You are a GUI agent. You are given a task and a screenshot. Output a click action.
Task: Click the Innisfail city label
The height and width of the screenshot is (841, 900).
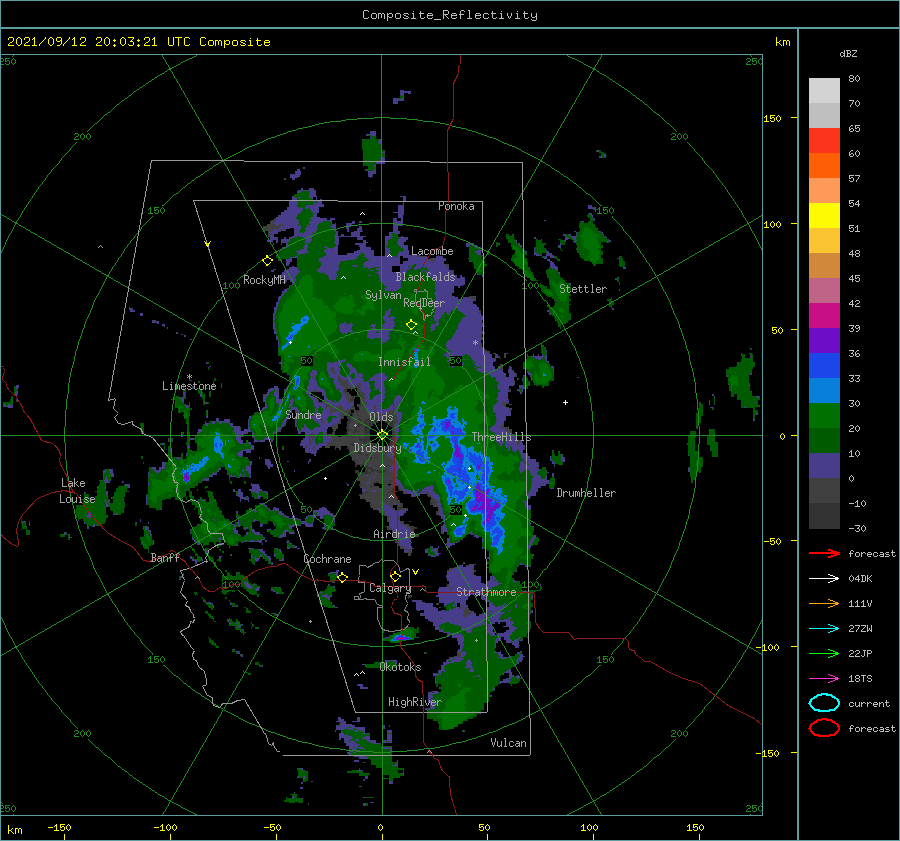(404, 362)
